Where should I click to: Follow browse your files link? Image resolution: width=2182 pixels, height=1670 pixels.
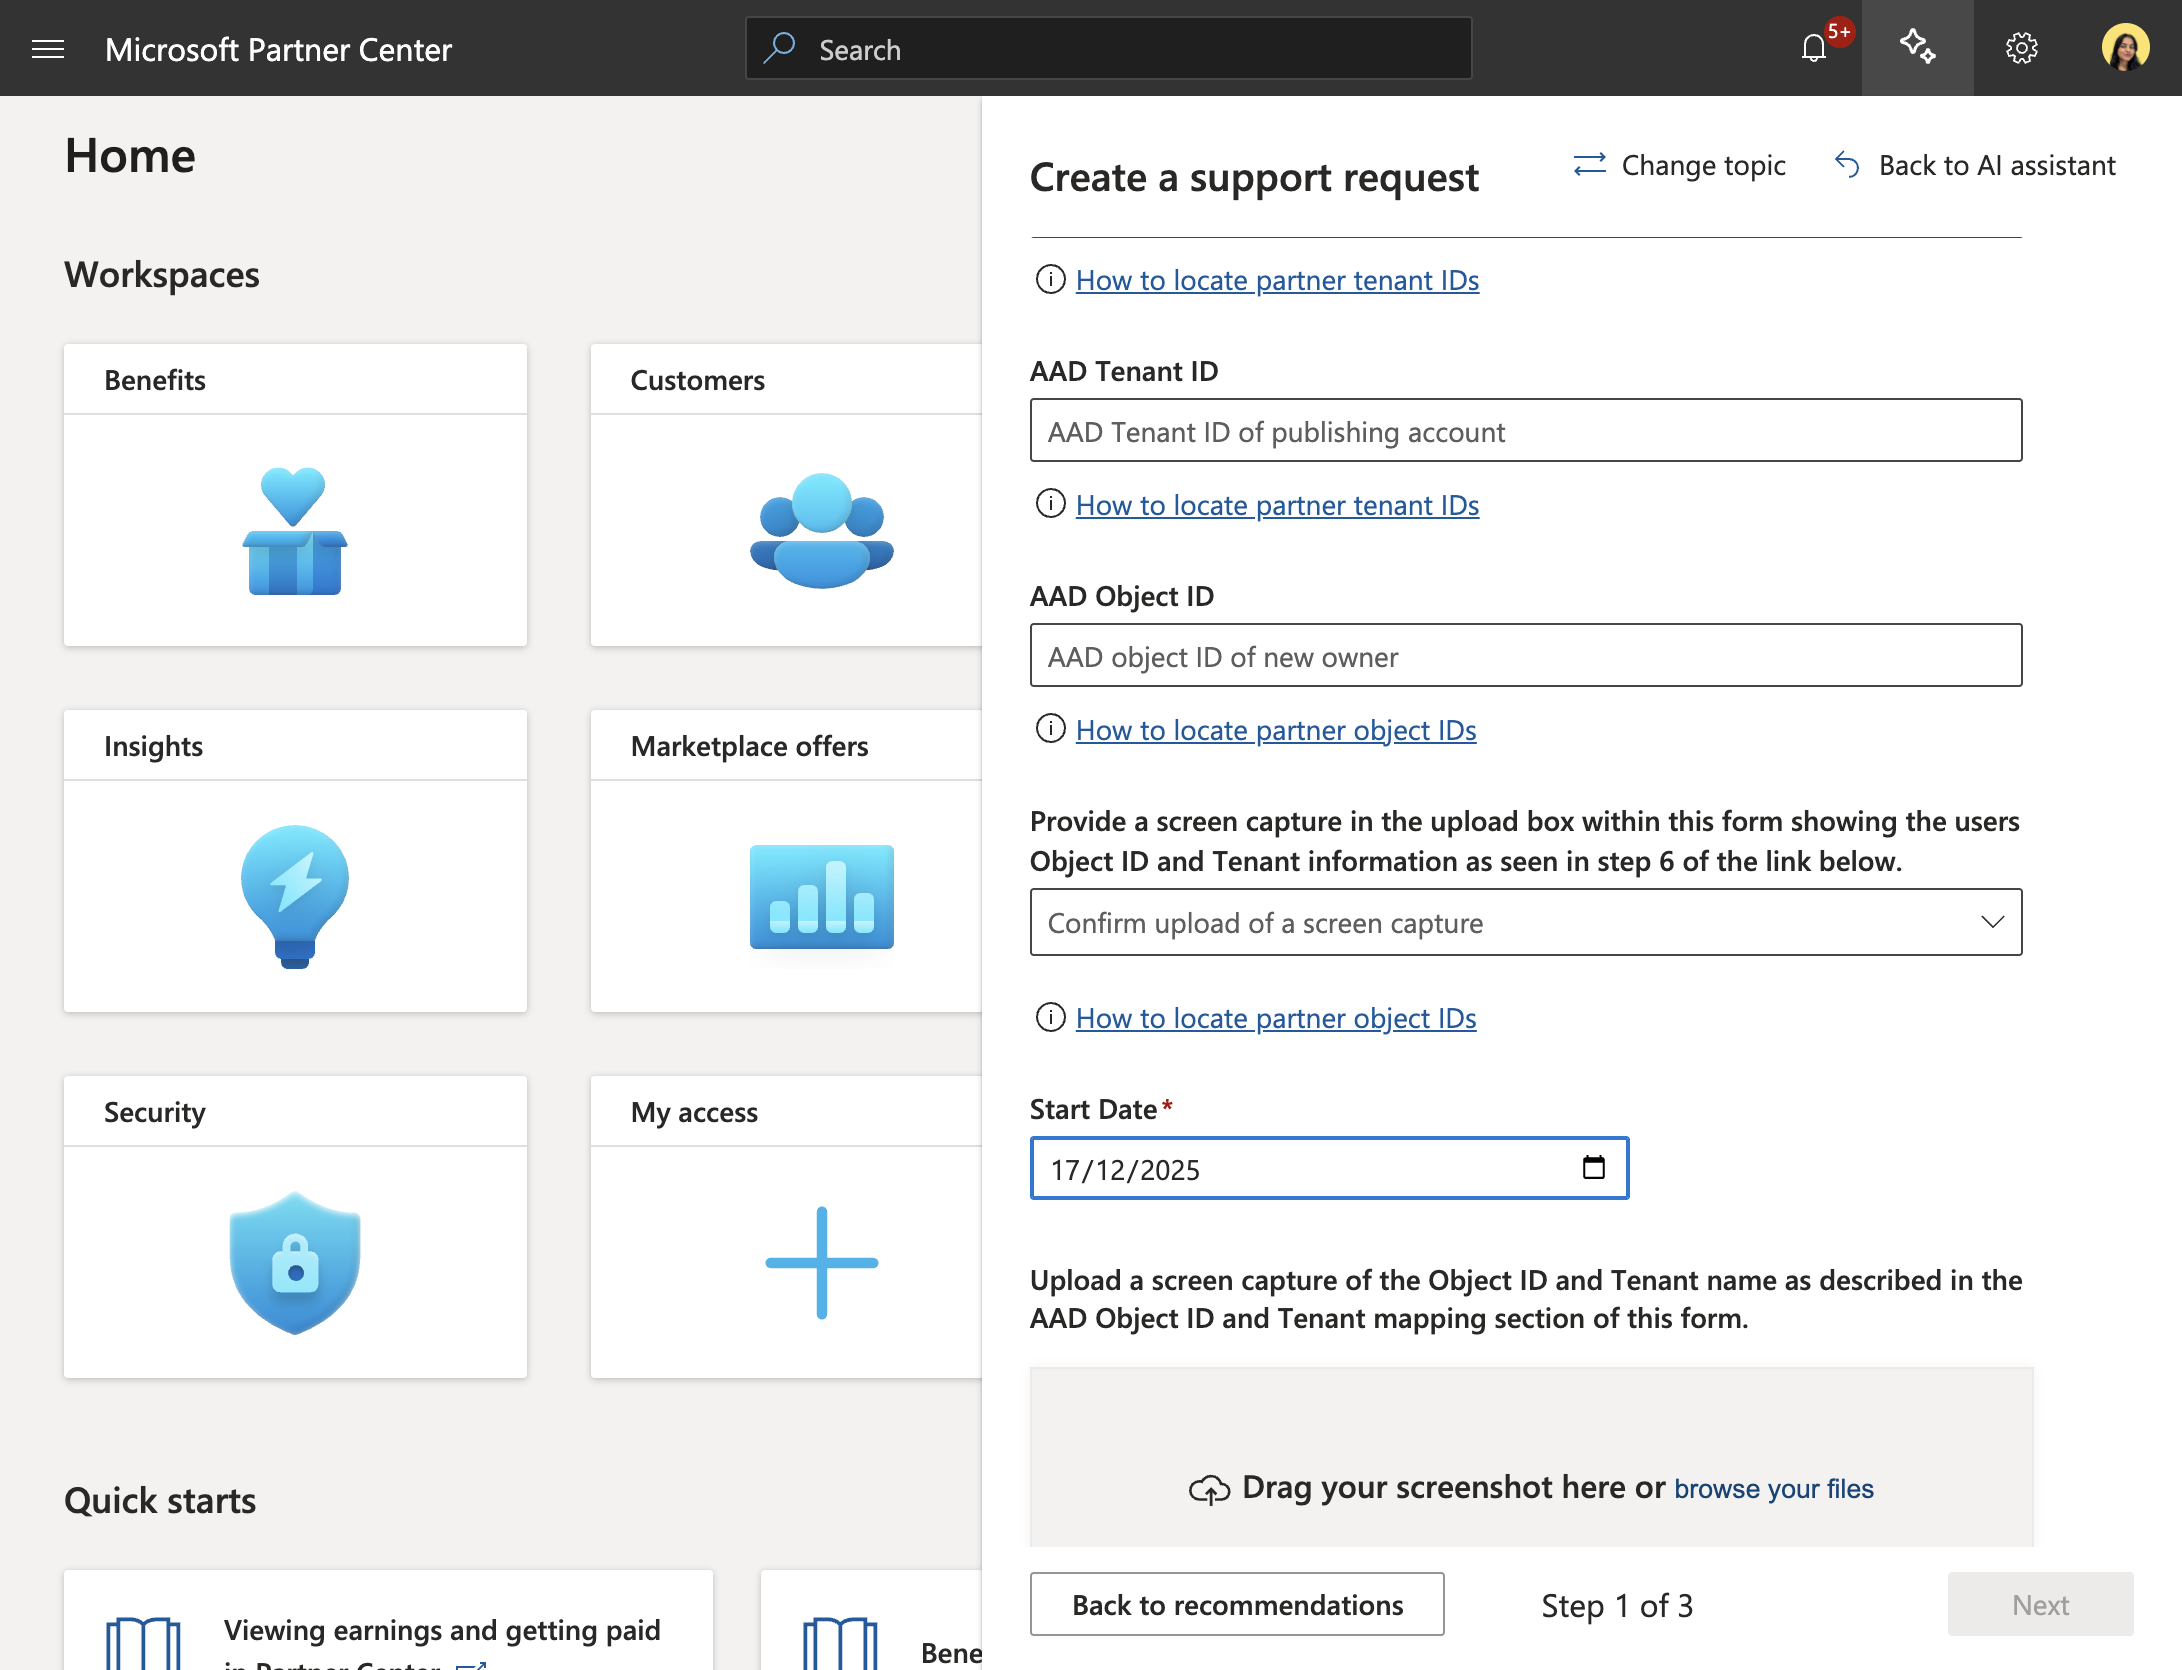point(1774,1488)
